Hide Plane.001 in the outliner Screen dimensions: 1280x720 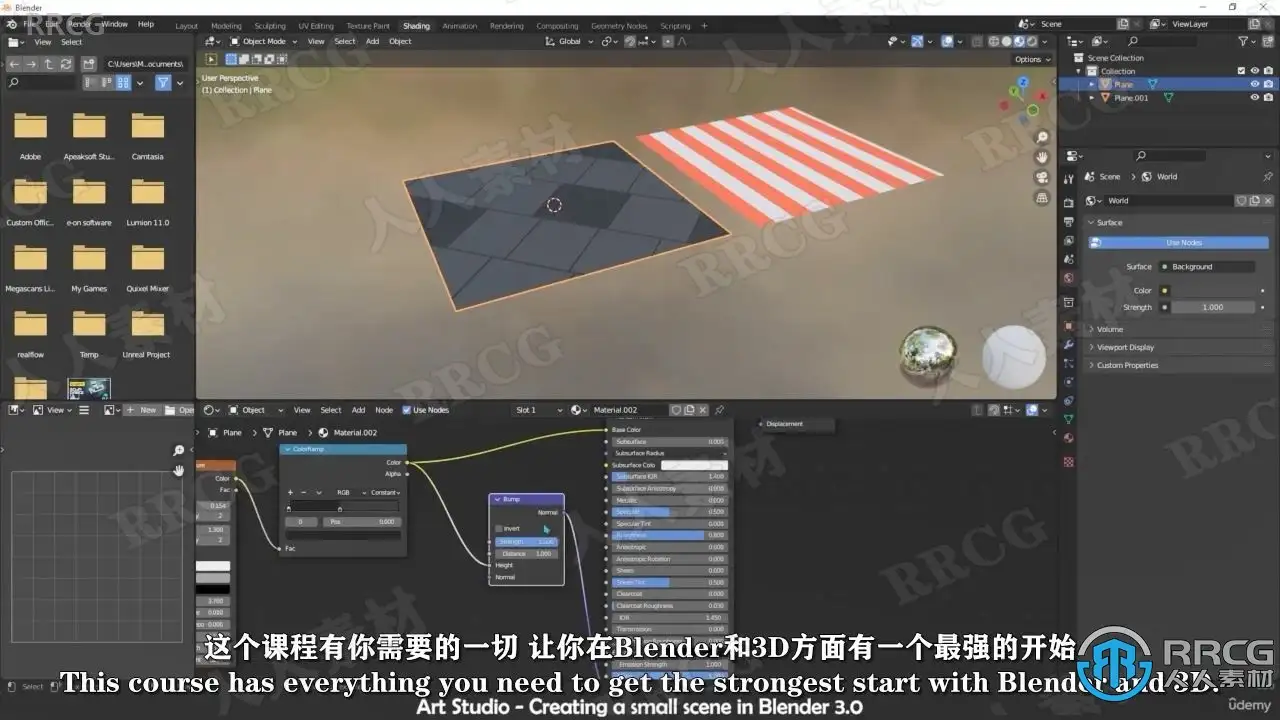pos(1254,98)
